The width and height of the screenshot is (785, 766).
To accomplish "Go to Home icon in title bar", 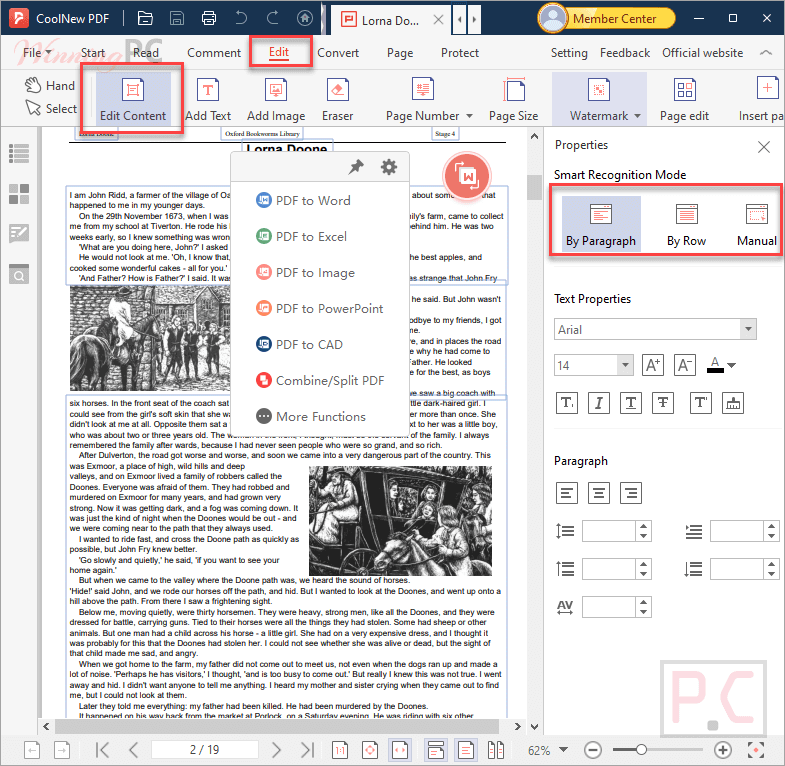I will [304, 19].
